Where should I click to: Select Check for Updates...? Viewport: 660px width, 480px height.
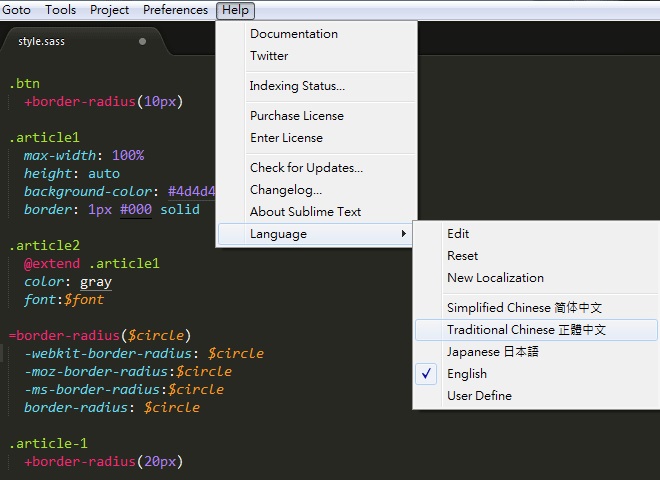tap(316, 168)
